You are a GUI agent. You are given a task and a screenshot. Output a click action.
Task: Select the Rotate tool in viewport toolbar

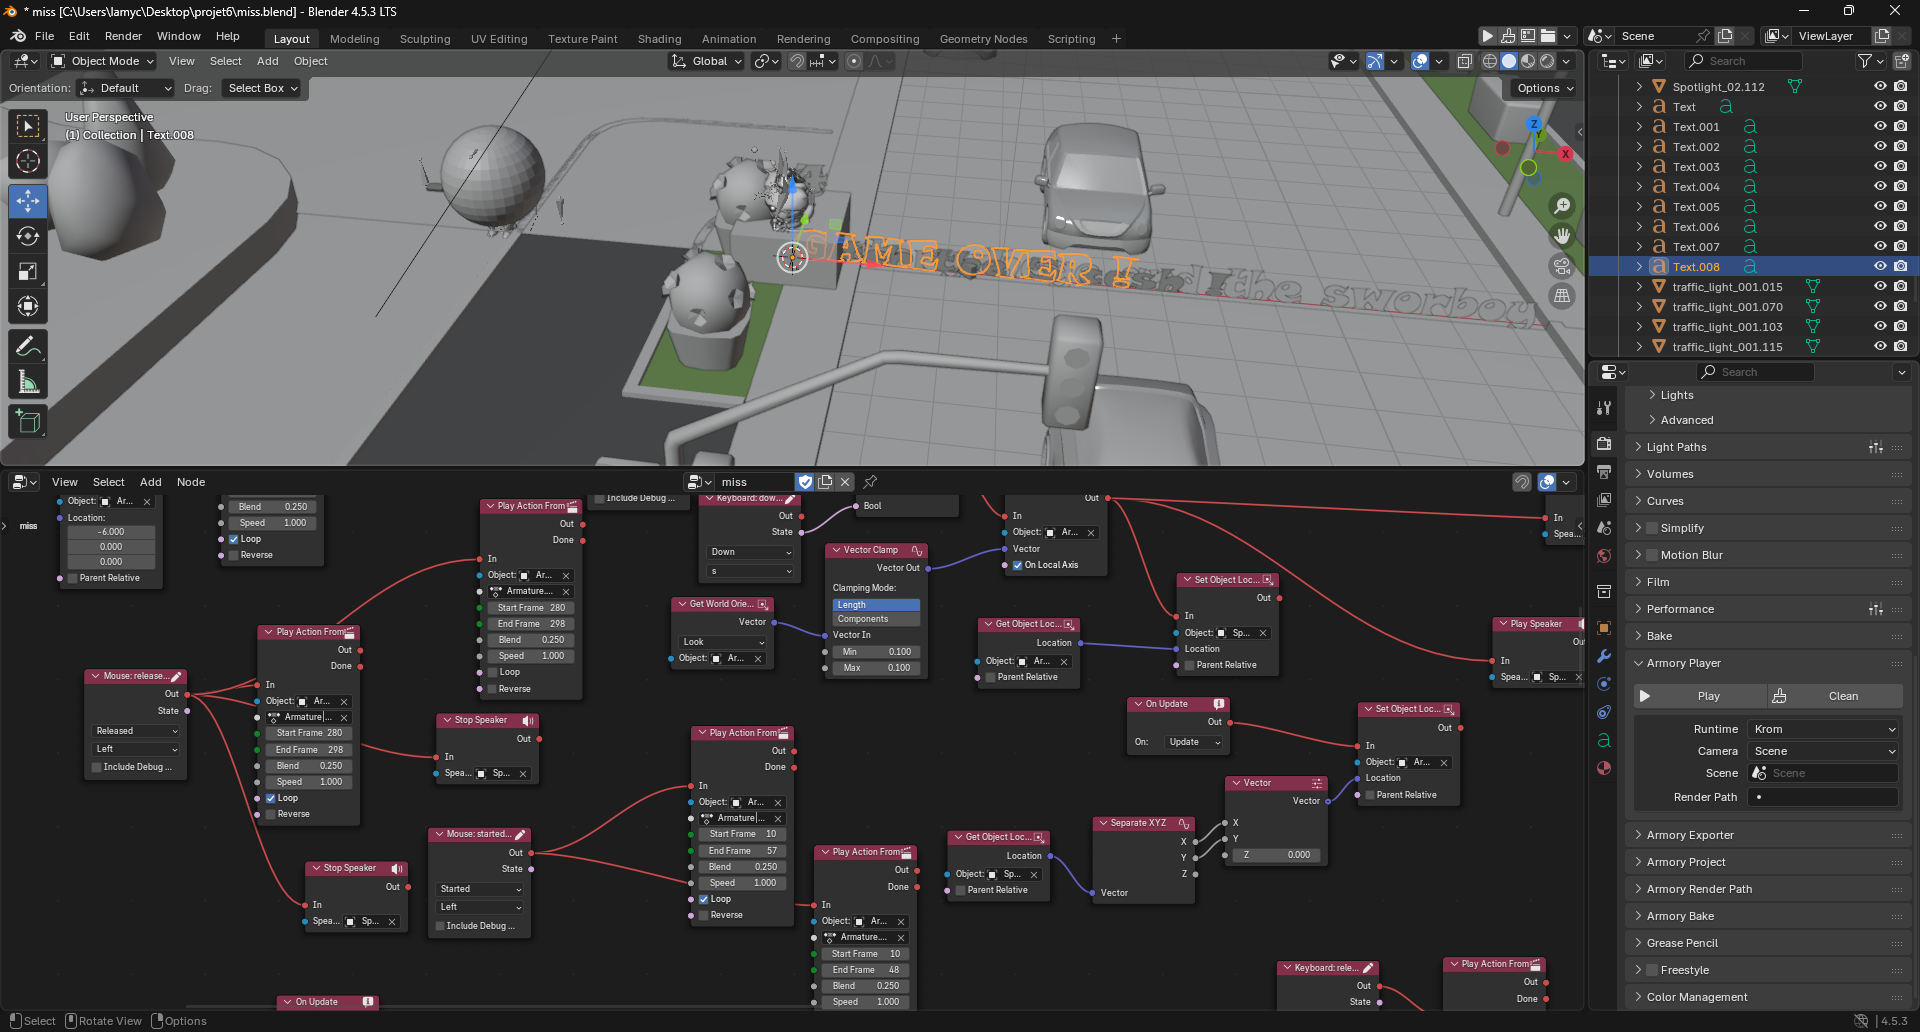pyautogui.click(x=28, y=236)
